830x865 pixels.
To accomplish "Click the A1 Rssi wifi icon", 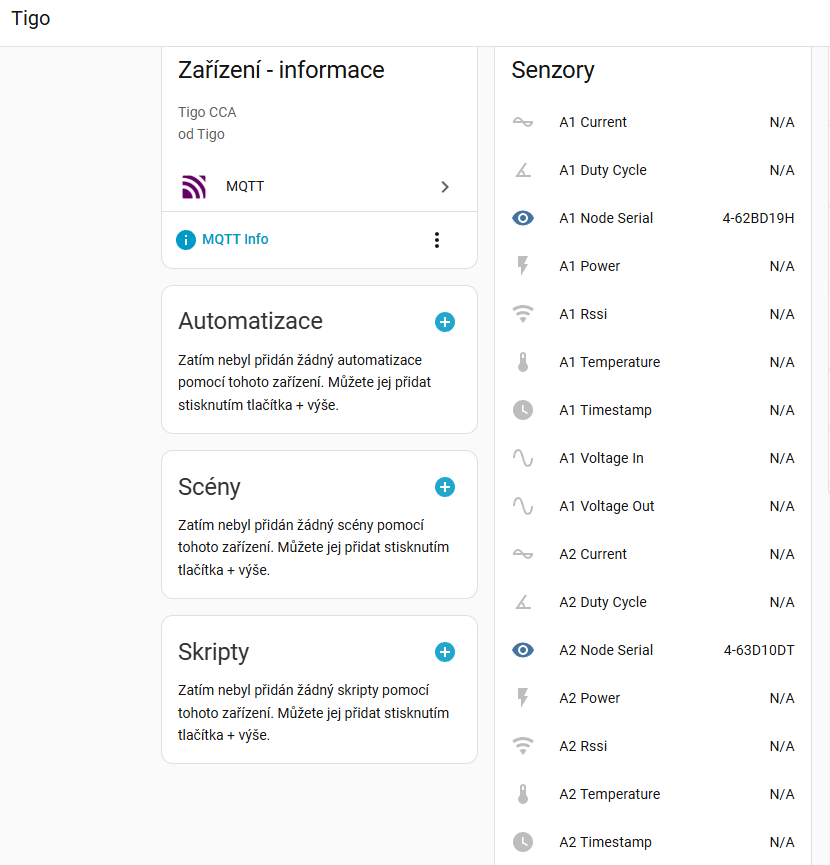I will coord(523,314).
